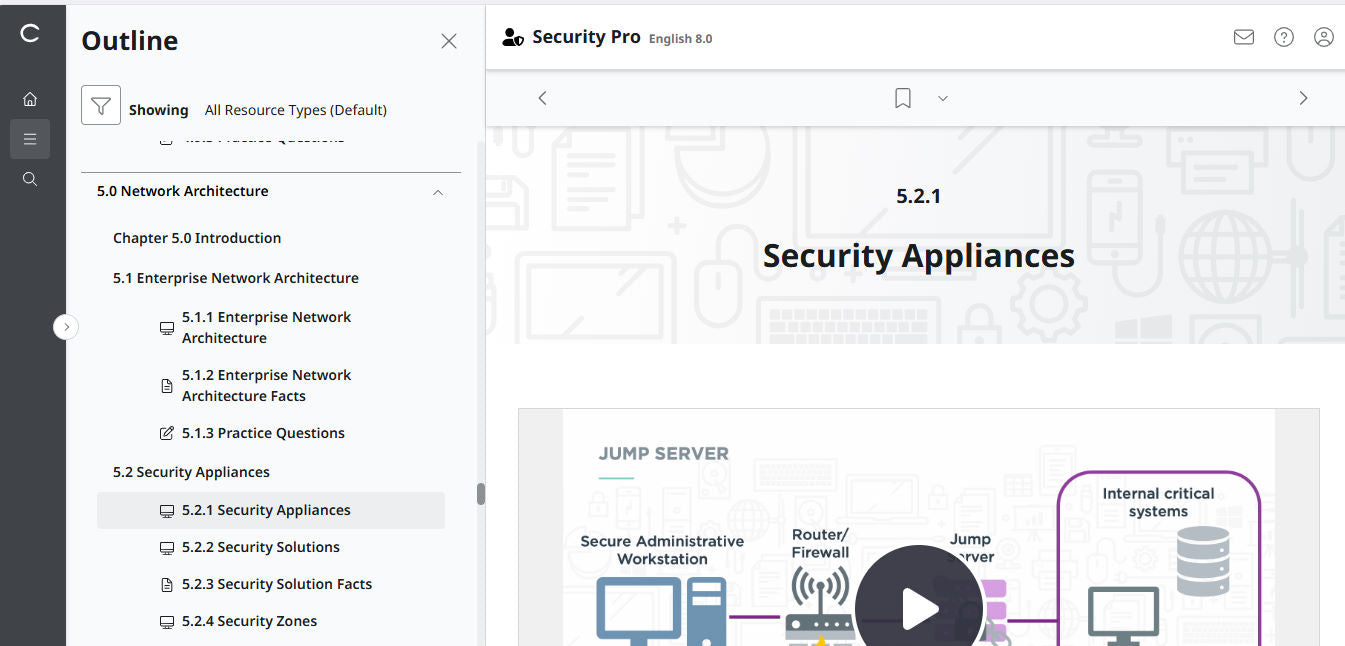
Task: Open 5.2.4 Security Zones lesson
Action: (x=250, y=621)
